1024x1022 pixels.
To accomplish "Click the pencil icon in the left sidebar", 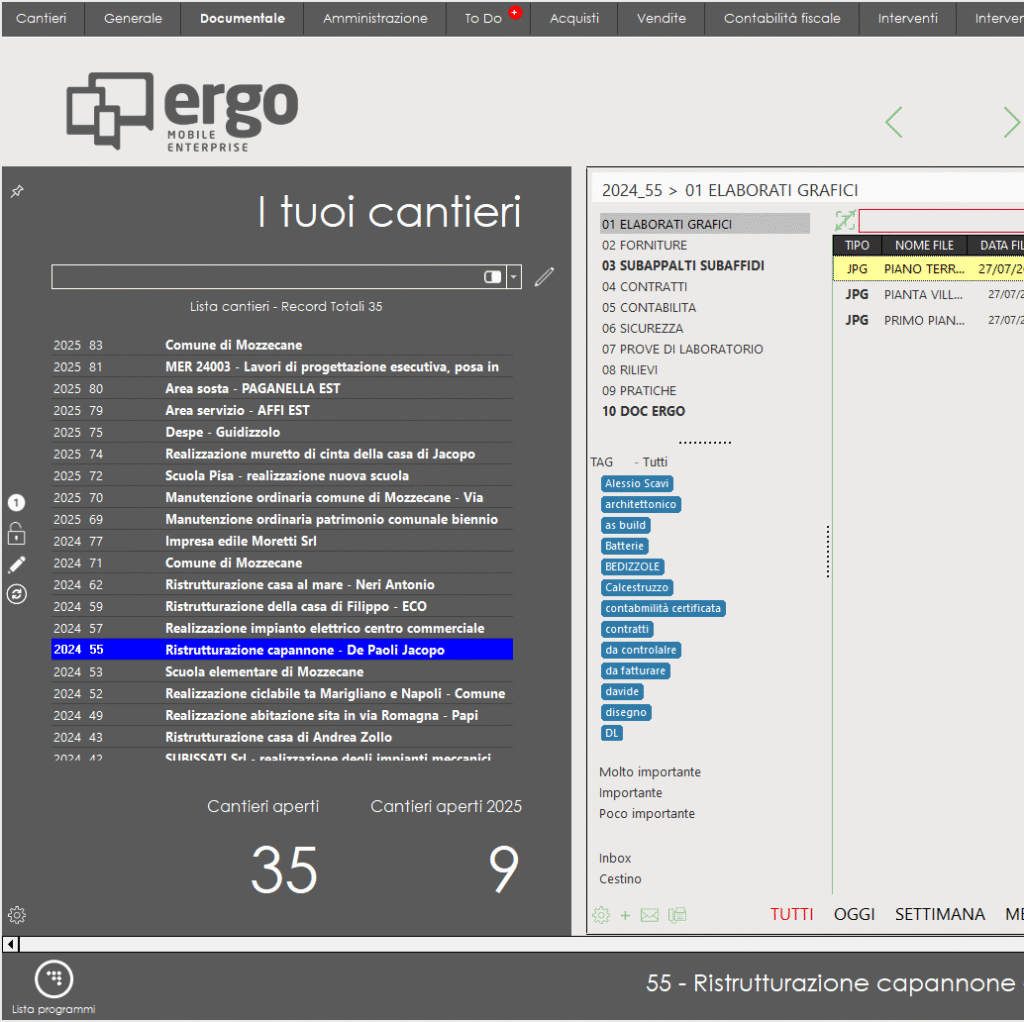I will pos(16,564).
